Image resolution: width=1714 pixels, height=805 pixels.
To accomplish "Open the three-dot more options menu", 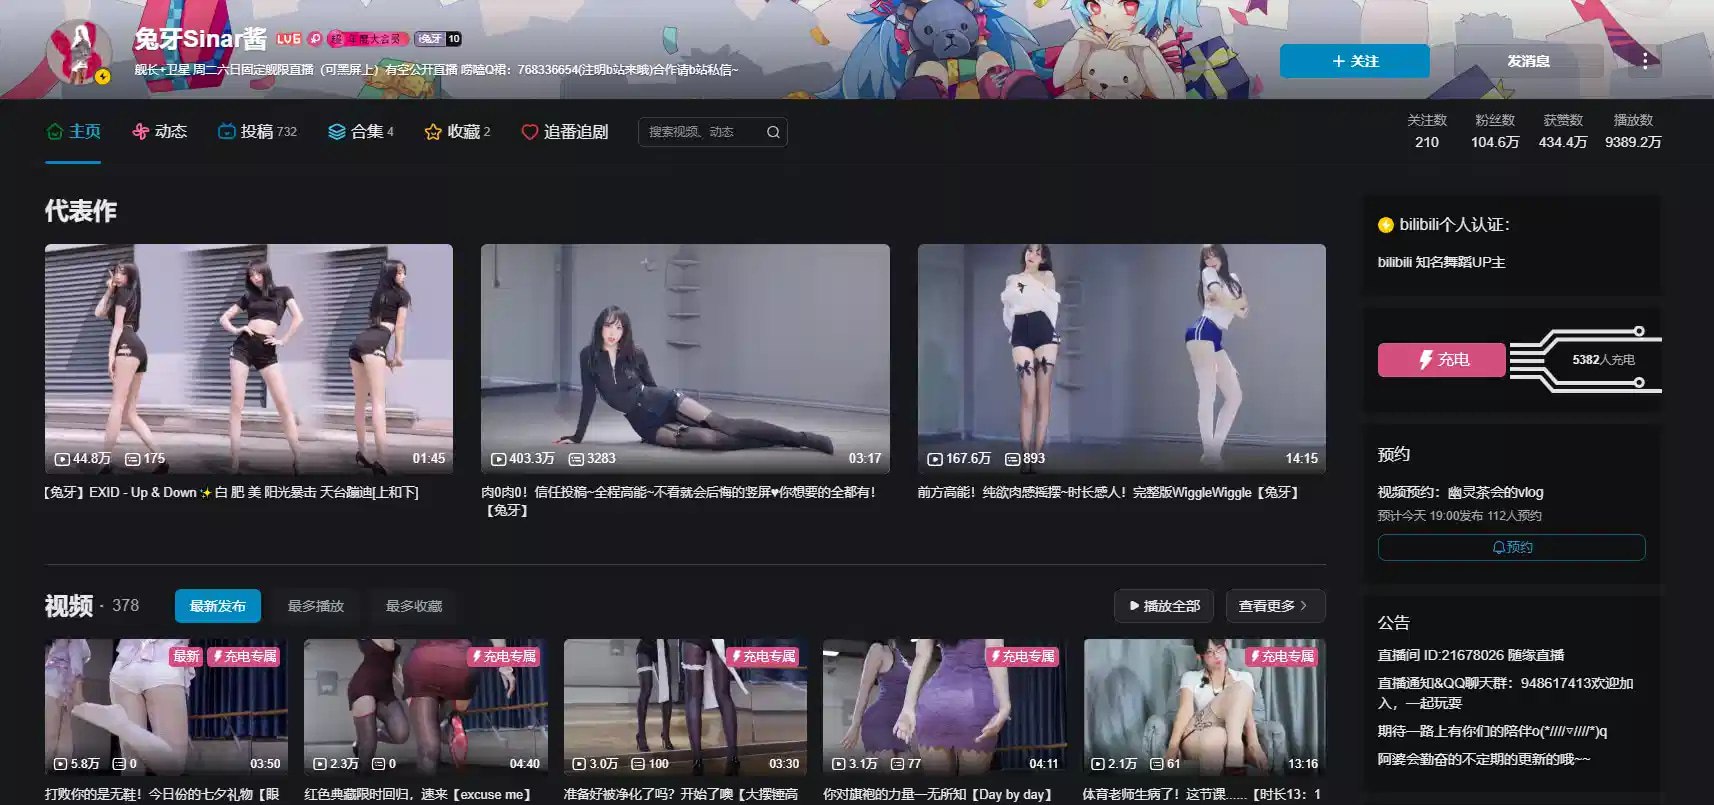I will coord(1645,61).
